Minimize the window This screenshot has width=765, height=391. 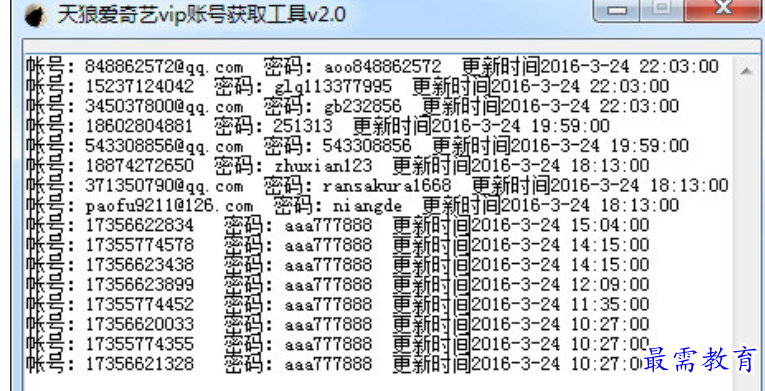click(618, 10)
